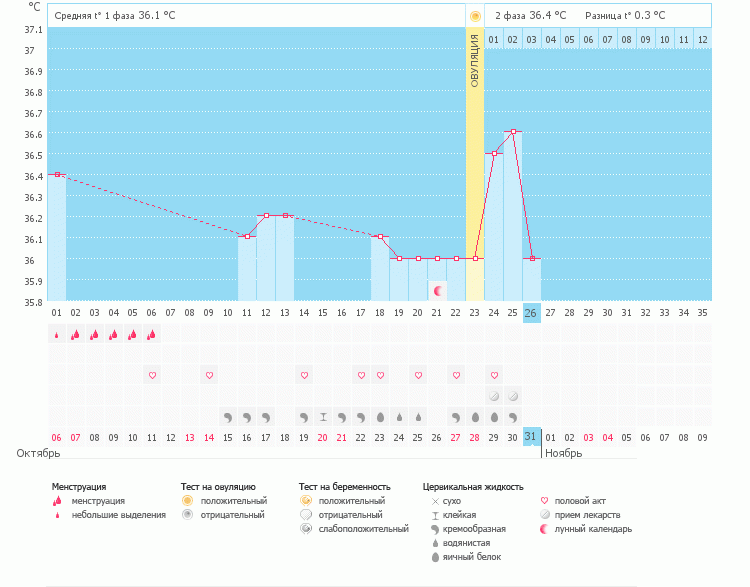Click the 'лунный календарь' legend moon icon
750x587 pixels.
click(545, 529)
